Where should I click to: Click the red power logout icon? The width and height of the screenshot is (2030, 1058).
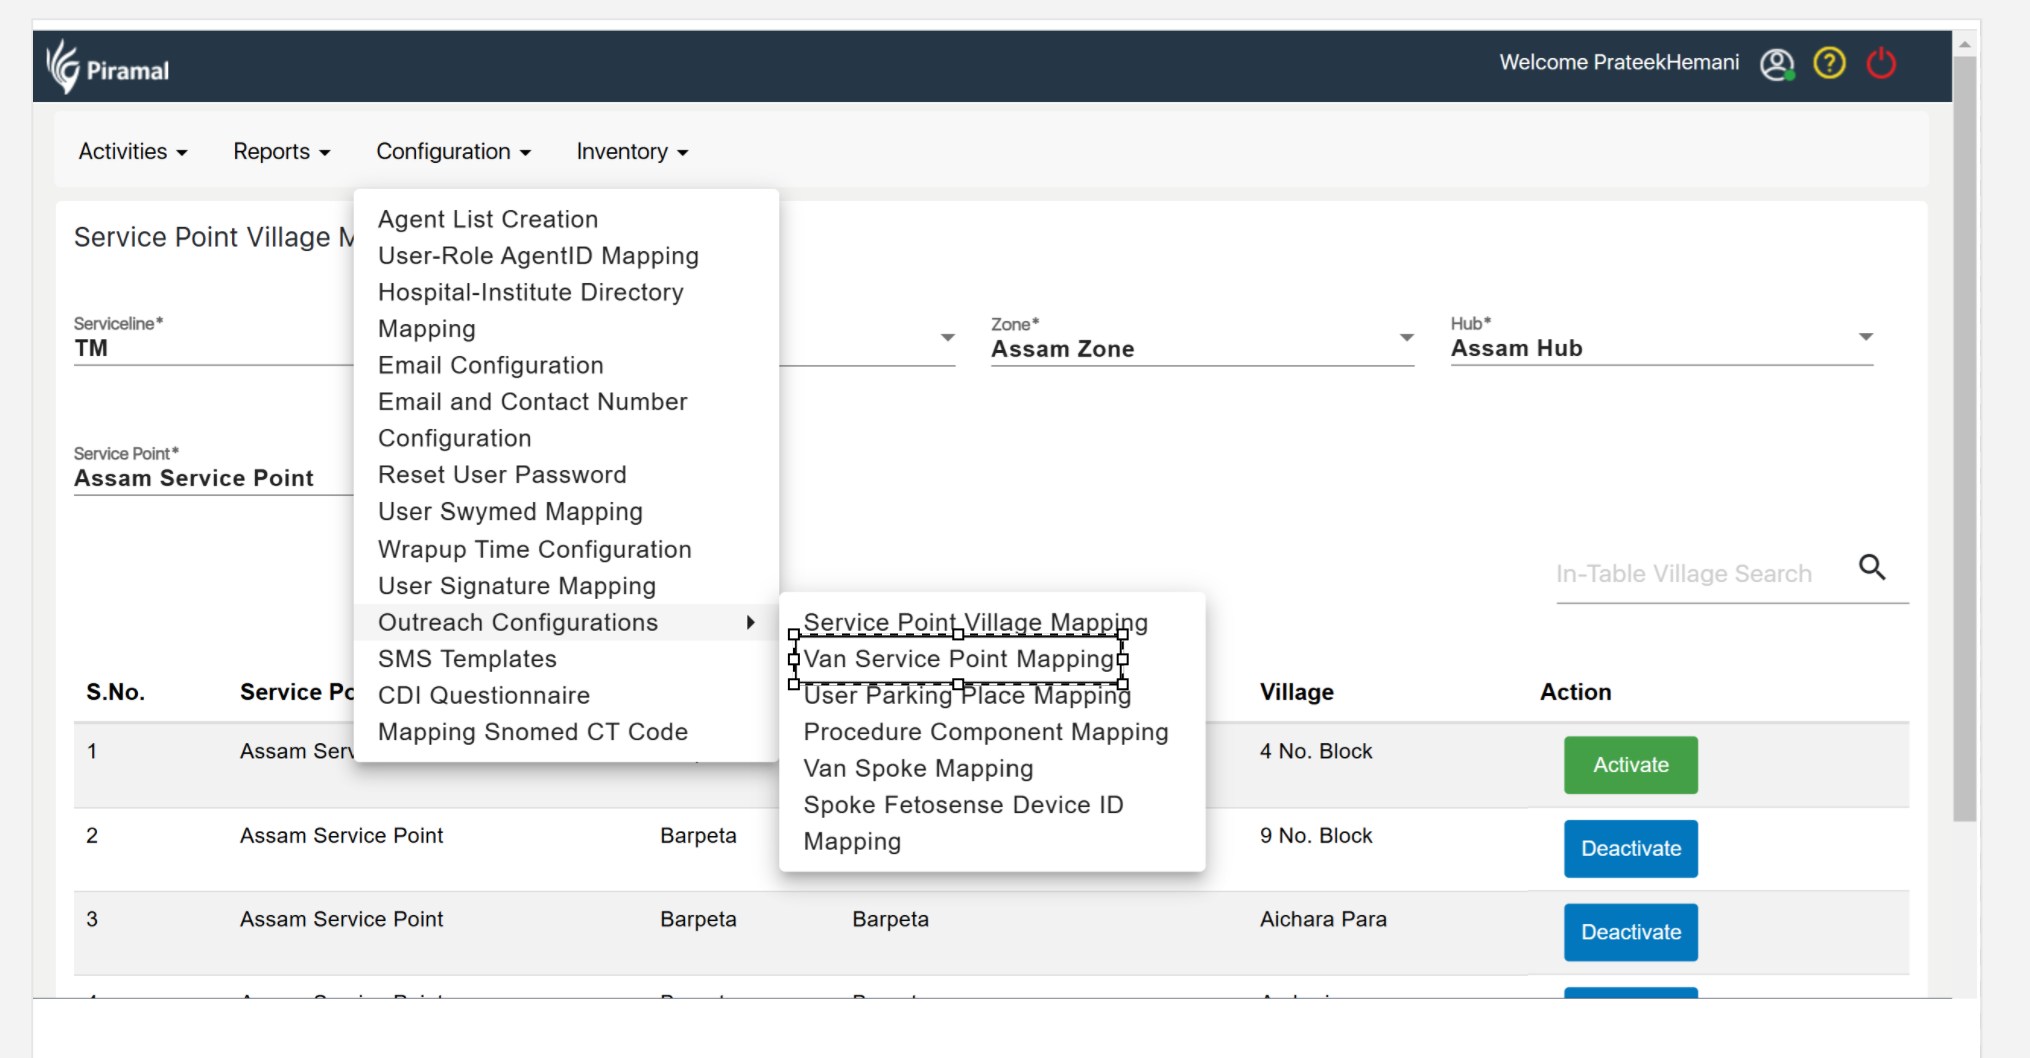pos(1881,63)
